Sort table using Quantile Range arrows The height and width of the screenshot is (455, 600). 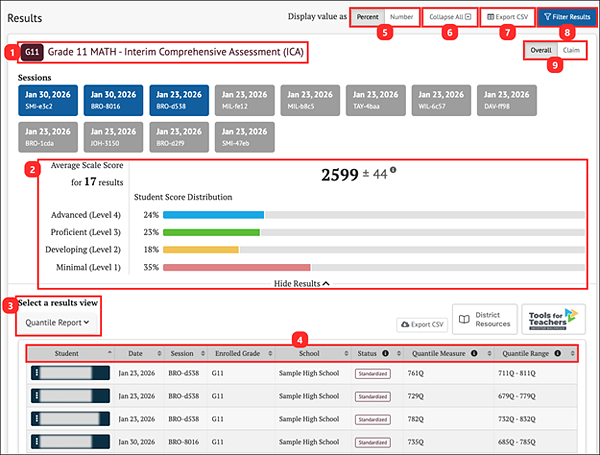(x=572, y=353)
